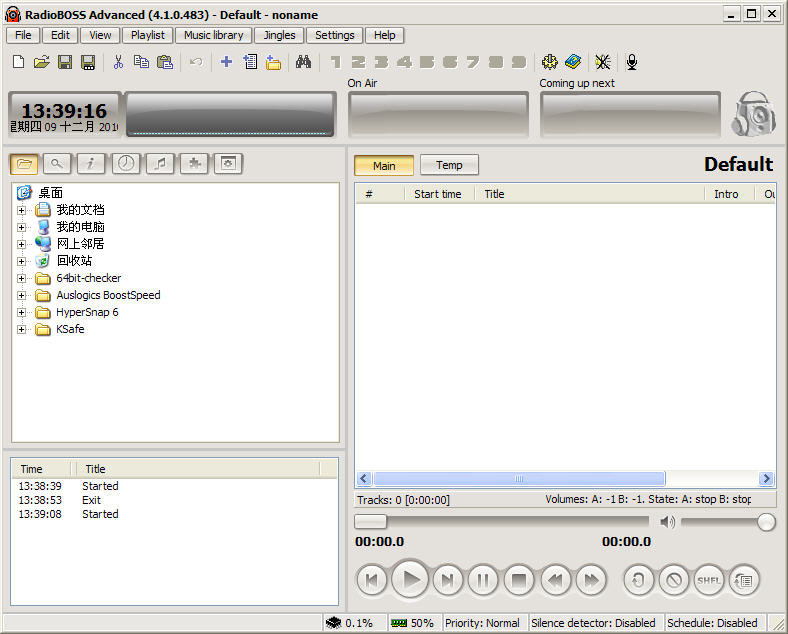Toggle the SHFL shuffle button
Image resolution: width=788 pixels, height=634 pixels.
point(708,579)
